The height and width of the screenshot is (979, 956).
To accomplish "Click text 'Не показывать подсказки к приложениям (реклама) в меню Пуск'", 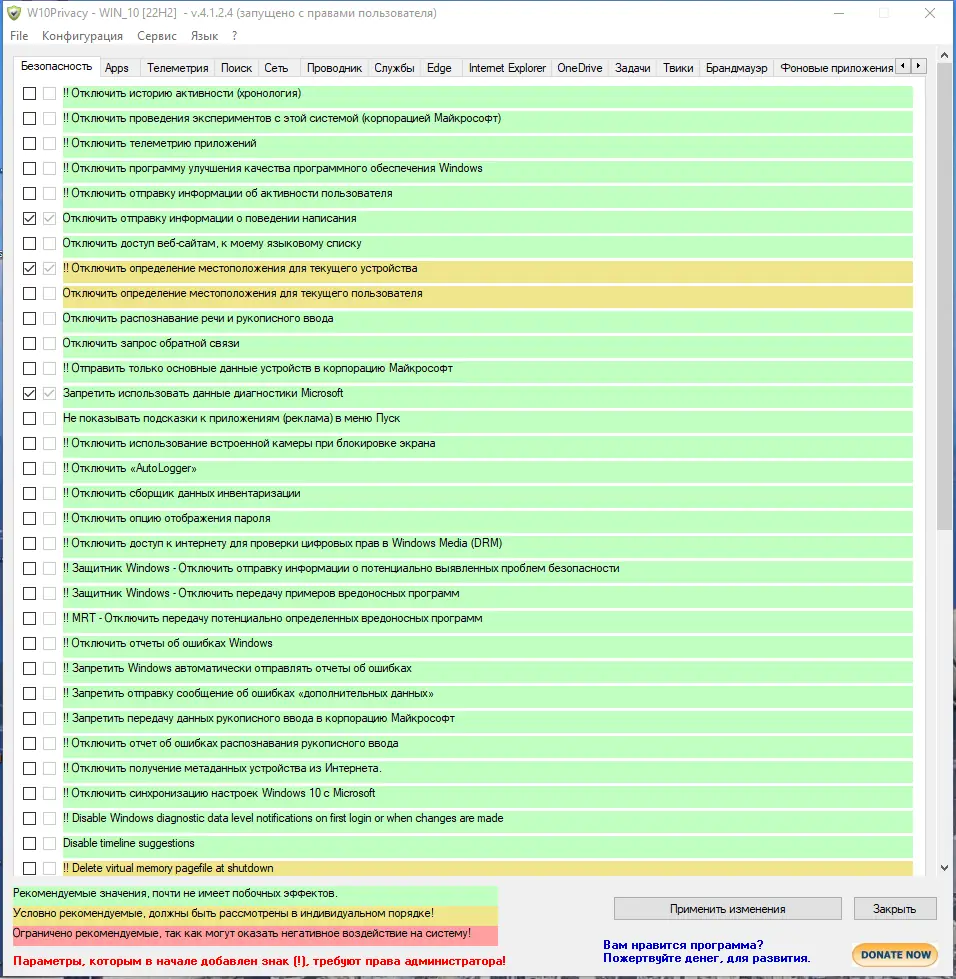I will (231, 418).
